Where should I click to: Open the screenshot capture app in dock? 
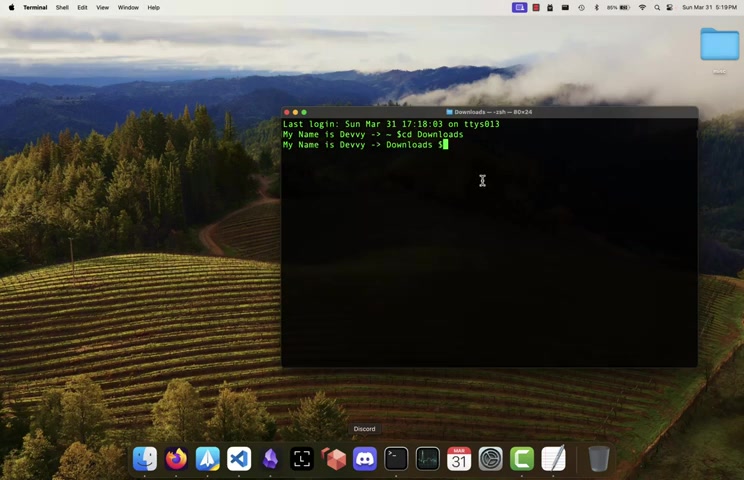click(302, 459)
